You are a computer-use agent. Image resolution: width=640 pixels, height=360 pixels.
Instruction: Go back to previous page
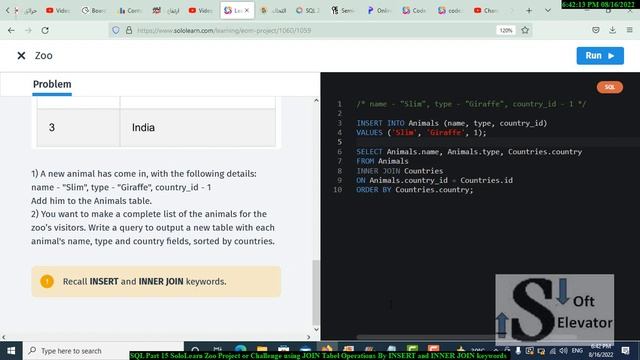[x=11, y=30]
